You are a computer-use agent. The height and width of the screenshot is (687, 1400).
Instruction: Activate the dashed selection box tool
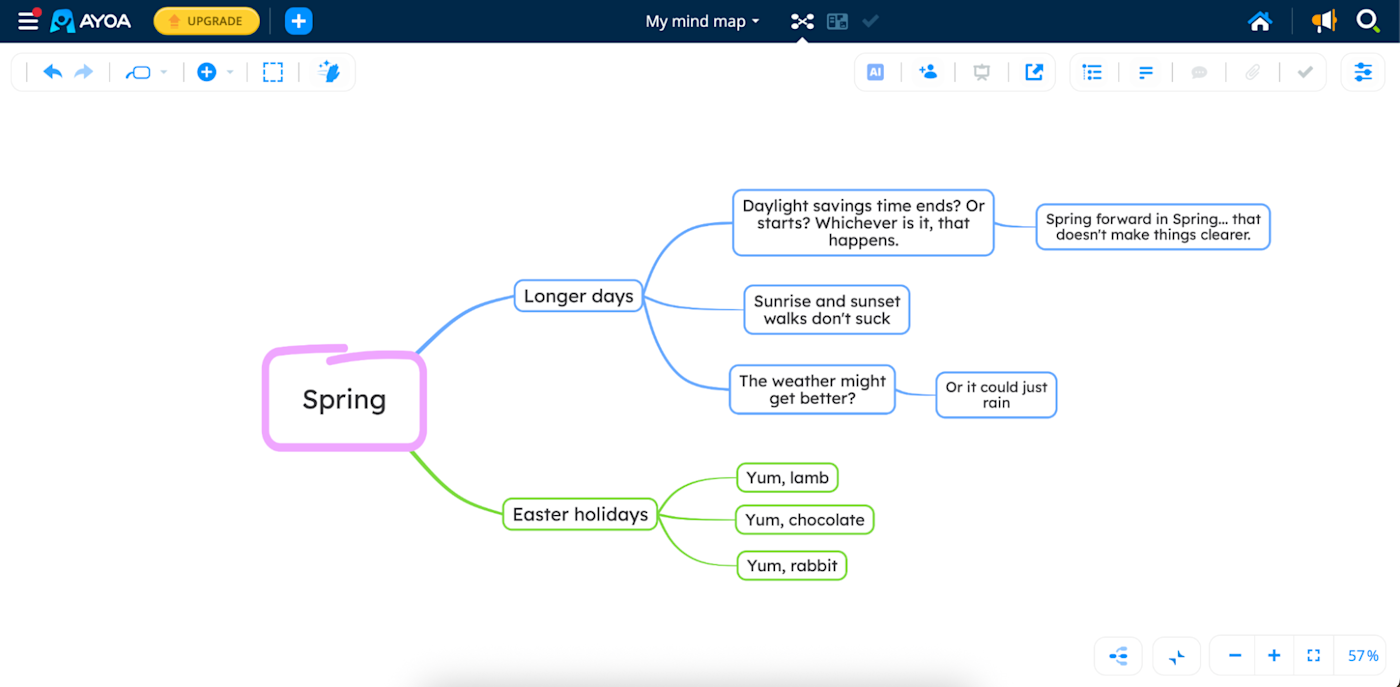point(272,72)
